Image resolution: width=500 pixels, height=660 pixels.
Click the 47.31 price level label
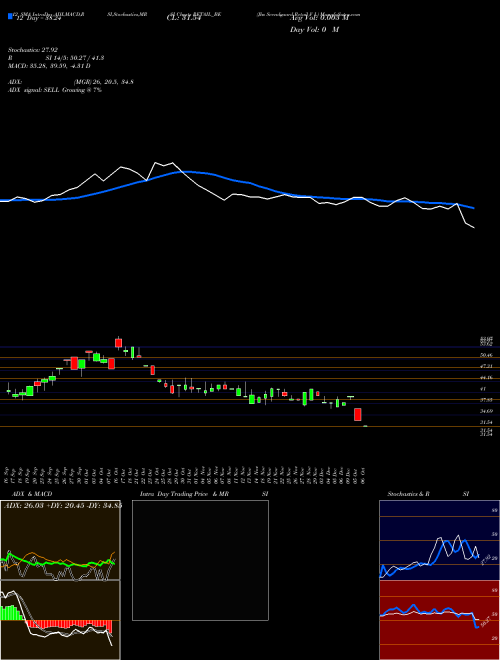click(486, 367)
